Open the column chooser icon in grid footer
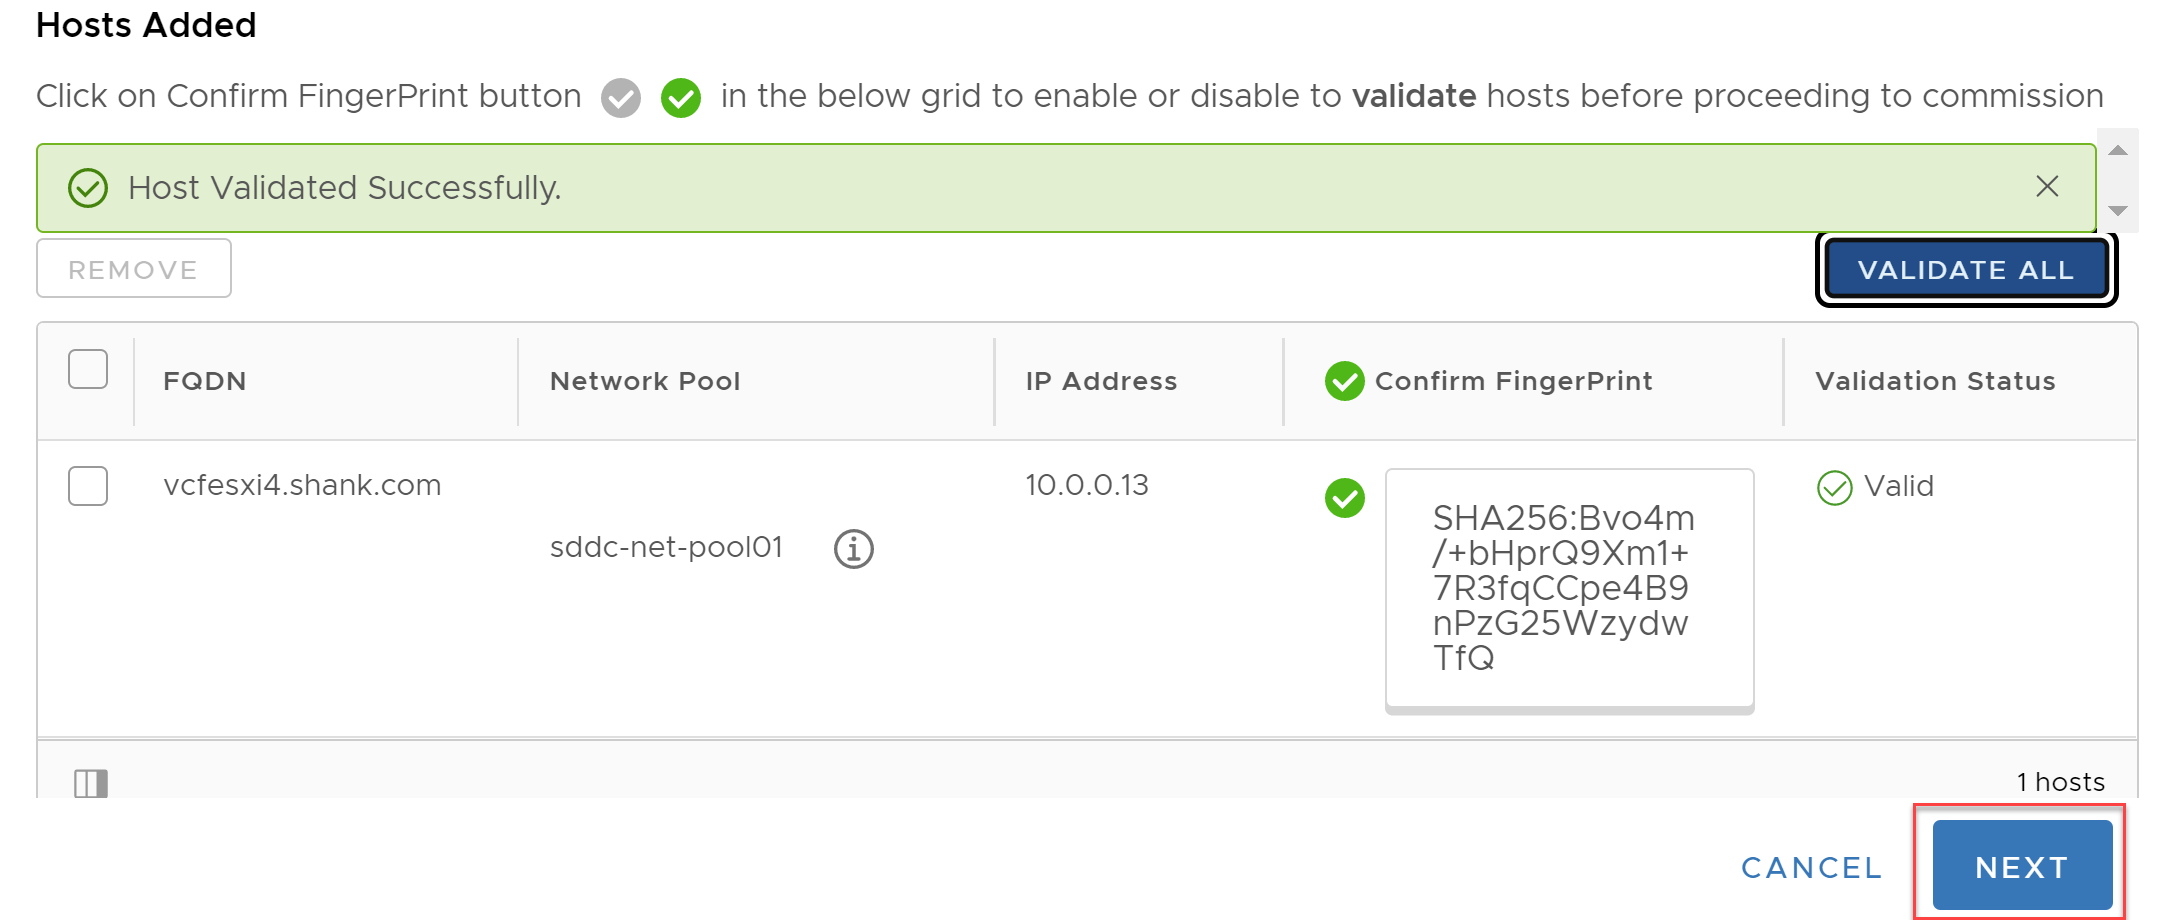Image resolution: width=2172 pixels, height=920 pixels. click(91, 783)
